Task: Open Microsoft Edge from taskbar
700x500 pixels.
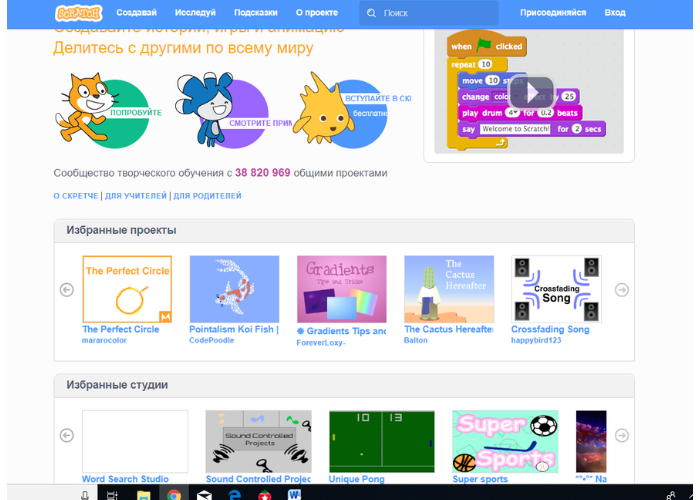Action: pos(234,495)
